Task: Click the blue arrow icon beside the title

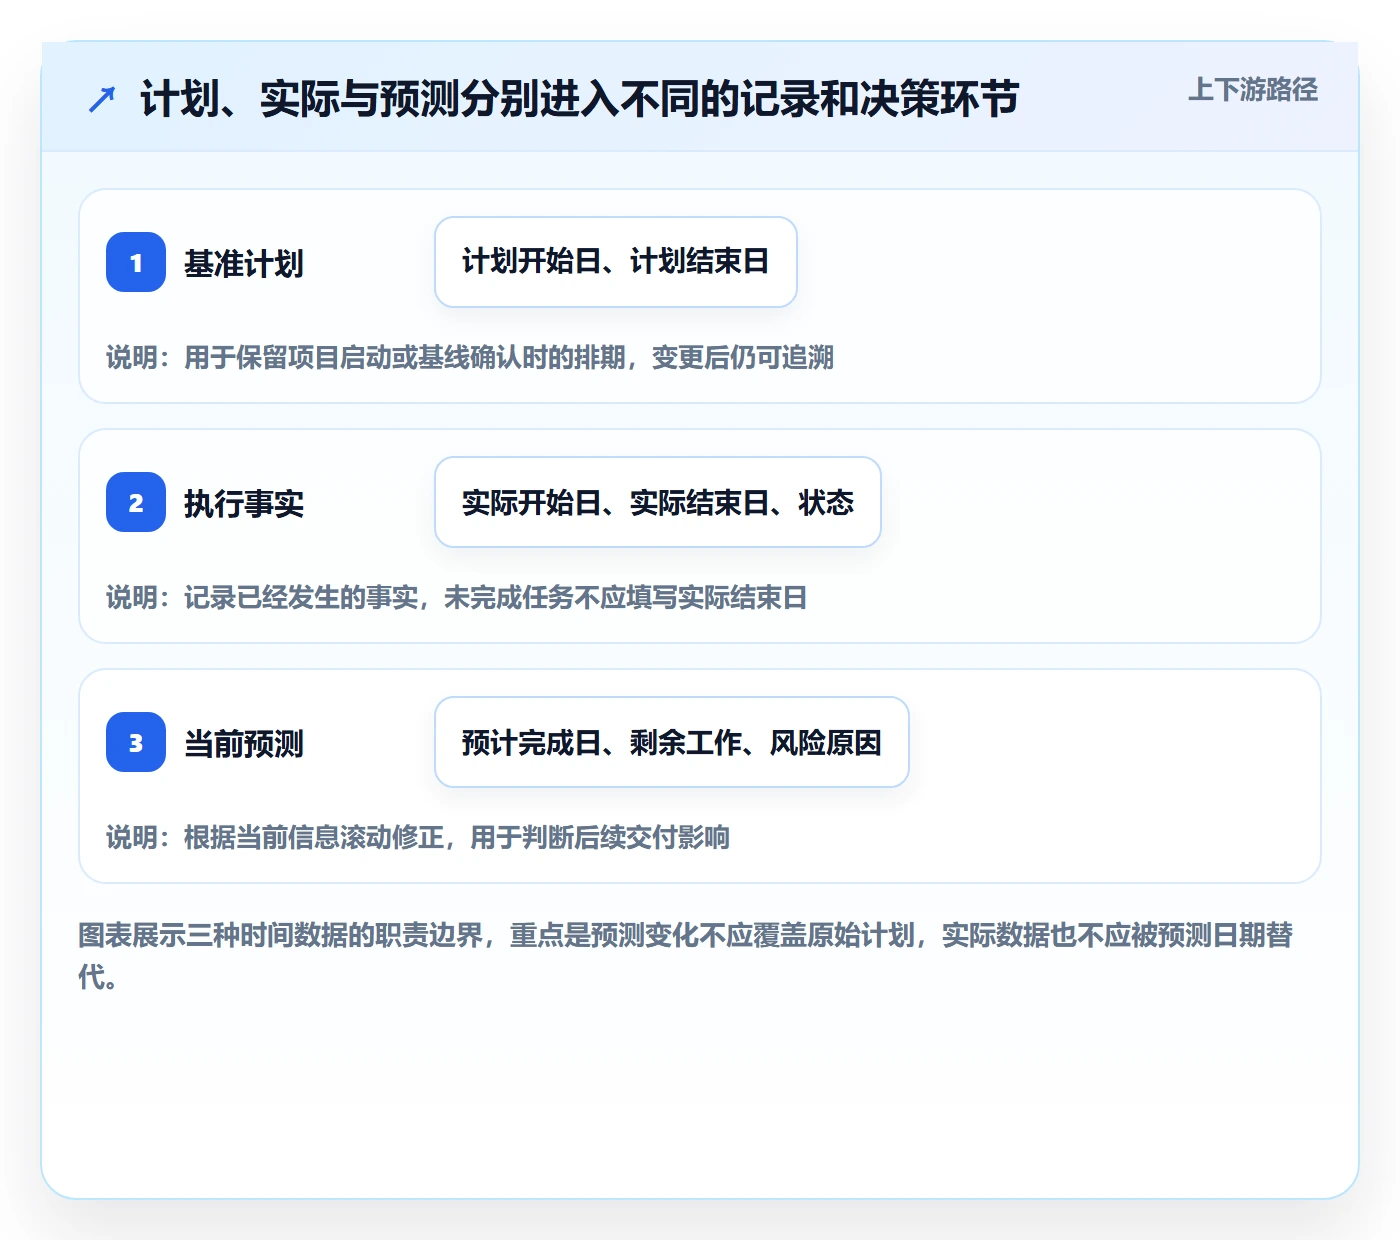Action: click(x=102, y=99)
